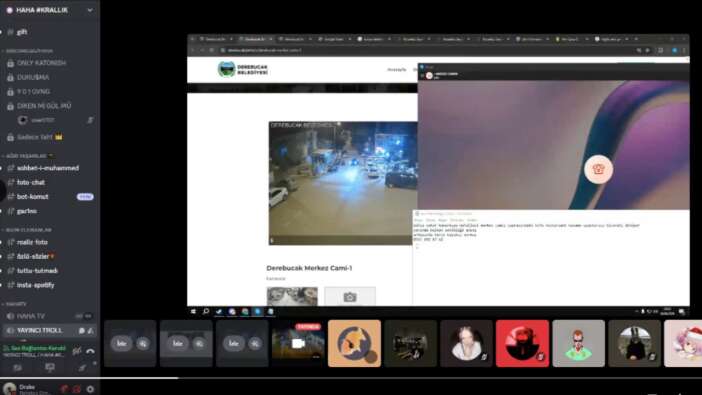This screenshot has height=395, width=702.
Task: Select the camera placeholder thumbnail under Derebucak Merkez Cami-1
Action: point(350,296)
